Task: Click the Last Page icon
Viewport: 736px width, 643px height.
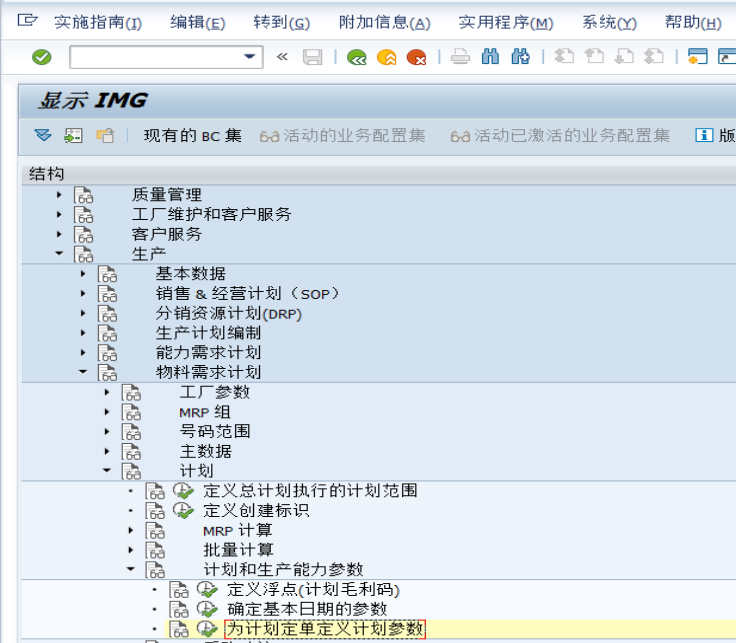Action: pos(654,57)
